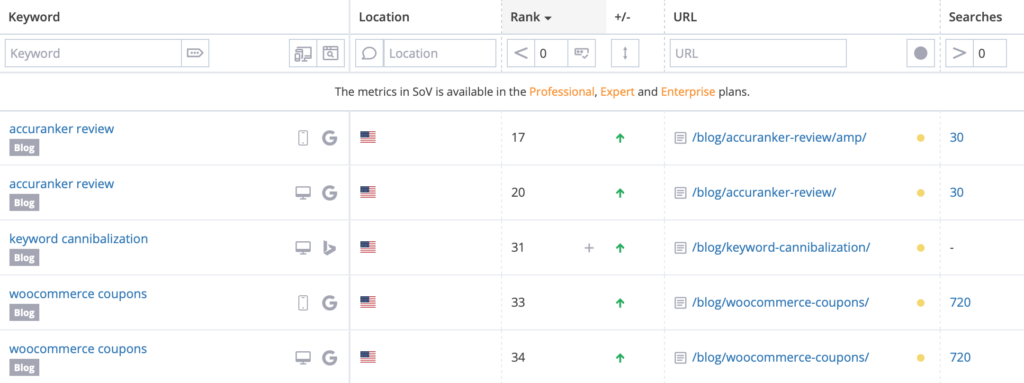Open the desktop accuranker review keyword
The width and height of the screenshot is (1024, 383).
[x=61, y=184]
